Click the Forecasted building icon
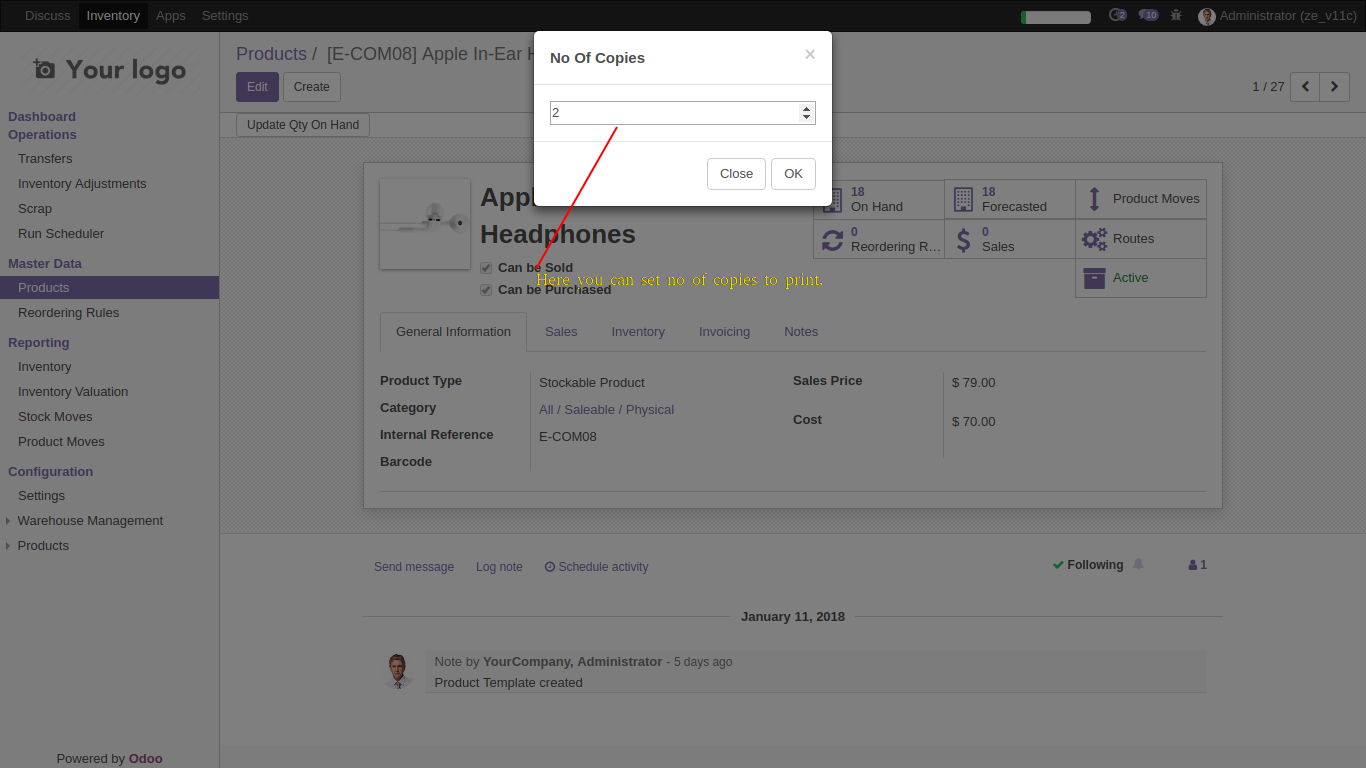The height and width of the screenshot is (768, 1366). pos(963,199)
